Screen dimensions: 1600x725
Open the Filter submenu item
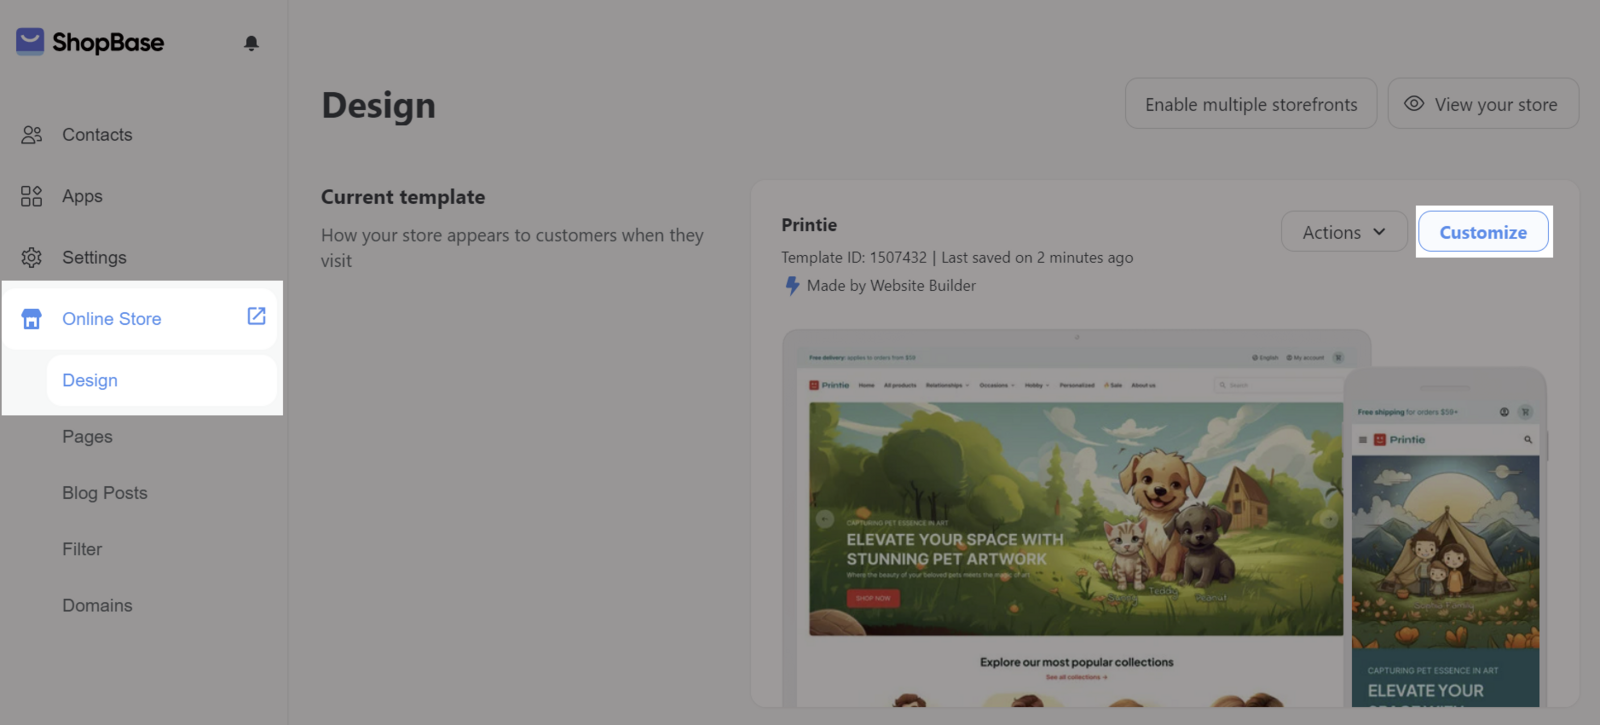click(82, 549)
